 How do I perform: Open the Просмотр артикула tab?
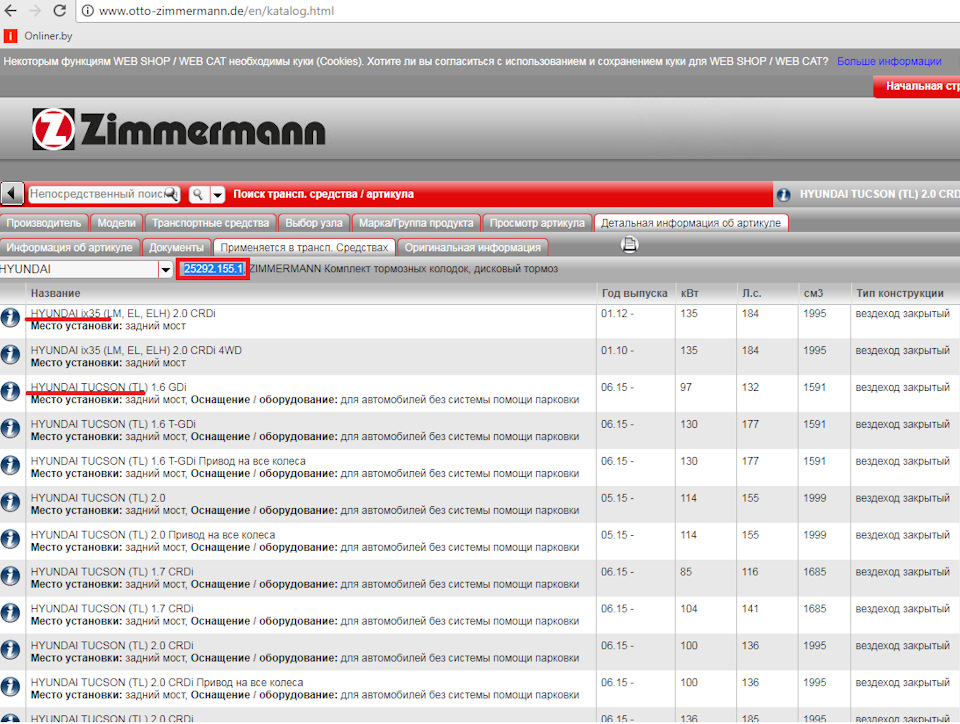537,223
